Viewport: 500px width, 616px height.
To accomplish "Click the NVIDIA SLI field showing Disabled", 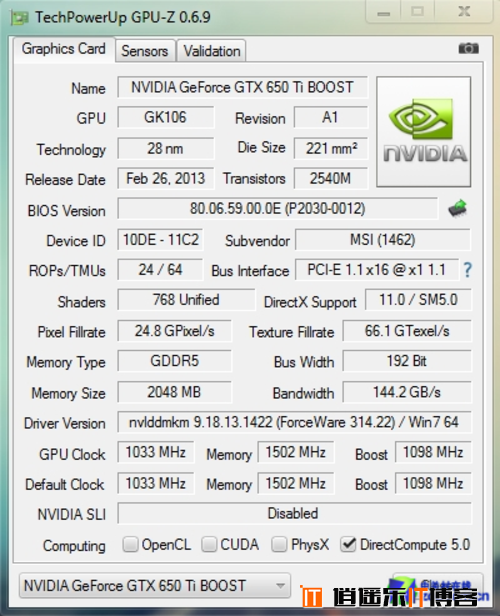I will point(294,513).
